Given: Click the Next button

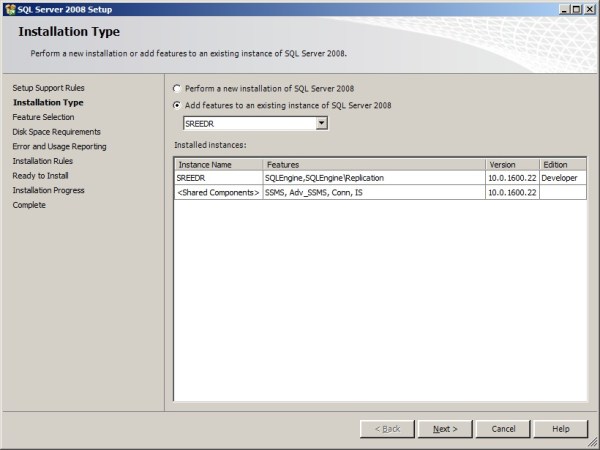Looking at the screenshot, I should [445, 428].
